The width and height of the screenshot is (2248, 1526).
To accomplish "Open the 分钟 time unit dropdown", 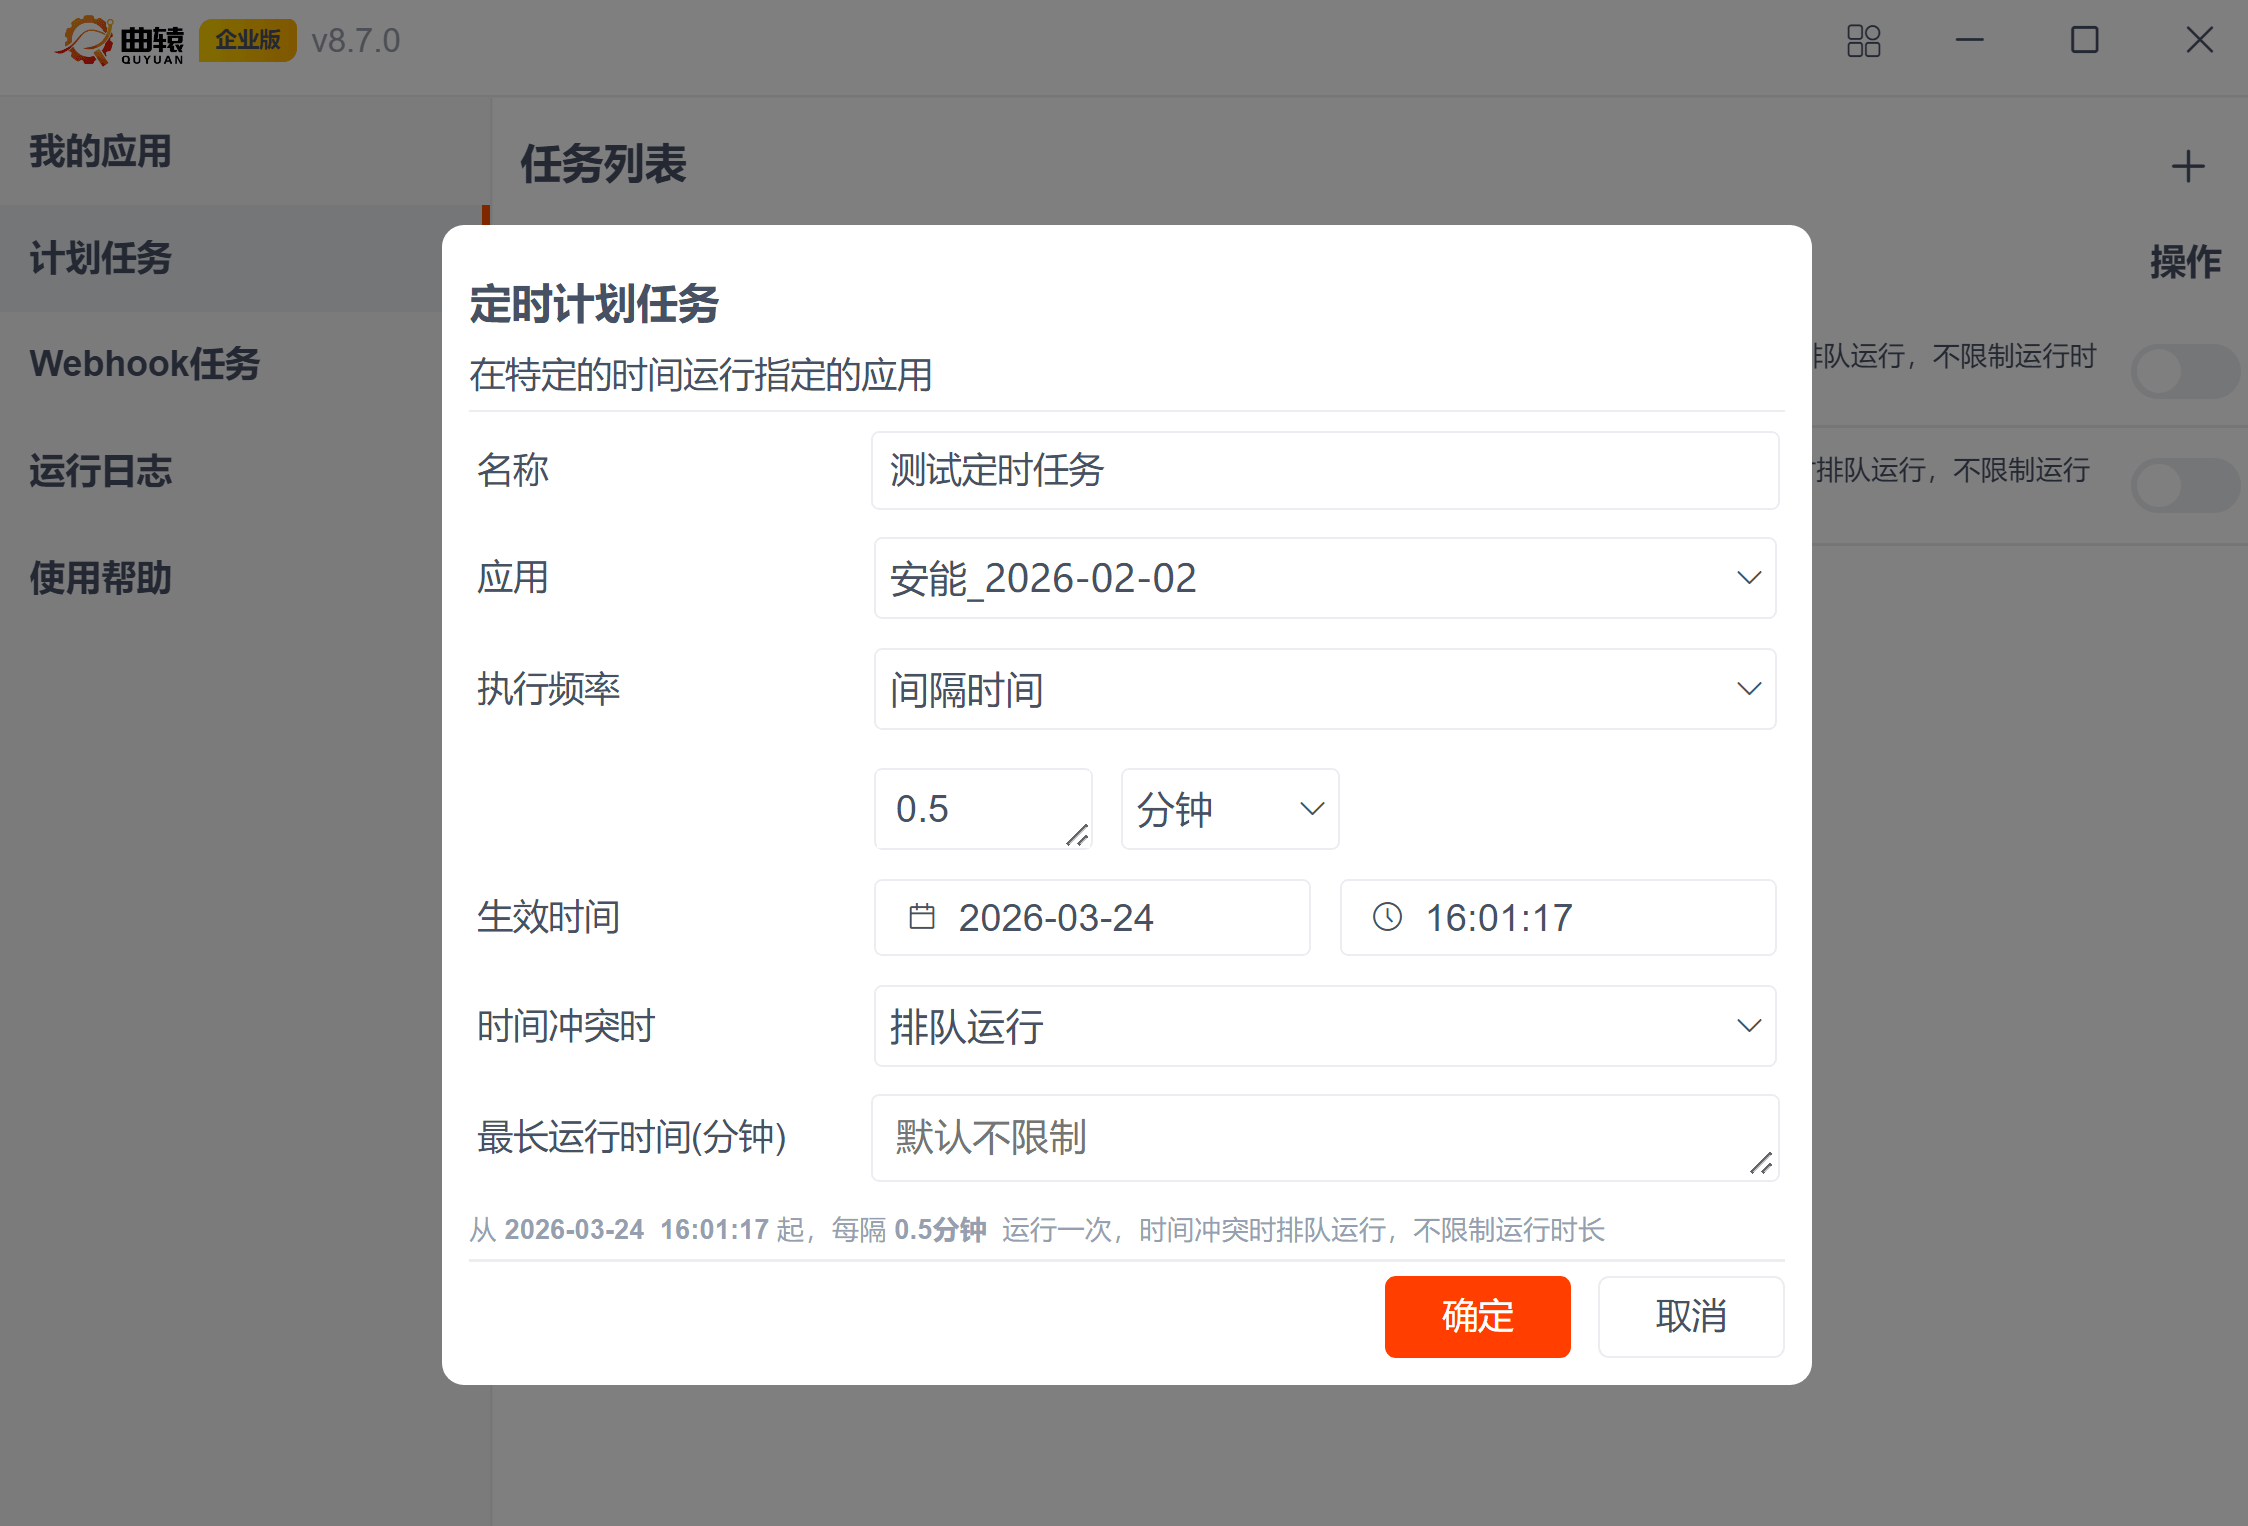I will [1229, 809].
